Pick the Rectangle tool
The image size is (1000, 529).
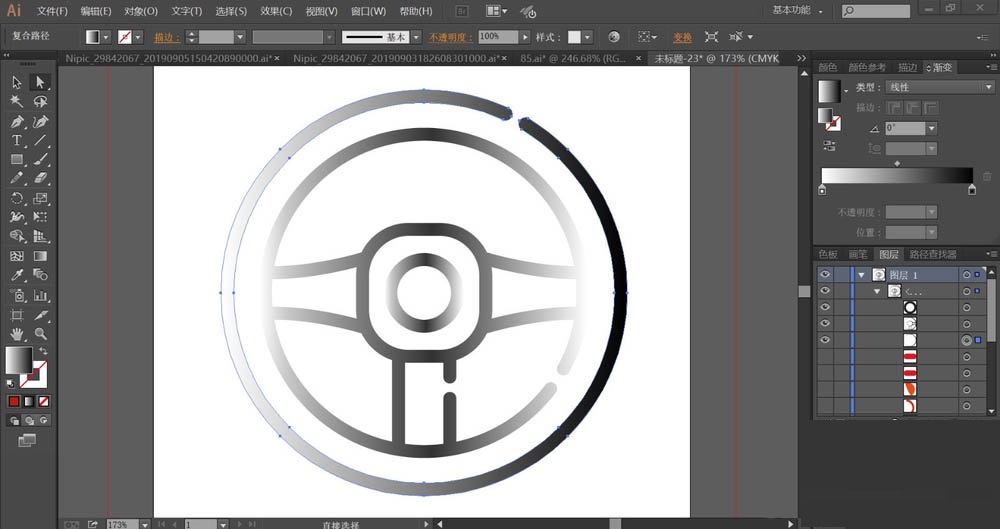17,160
